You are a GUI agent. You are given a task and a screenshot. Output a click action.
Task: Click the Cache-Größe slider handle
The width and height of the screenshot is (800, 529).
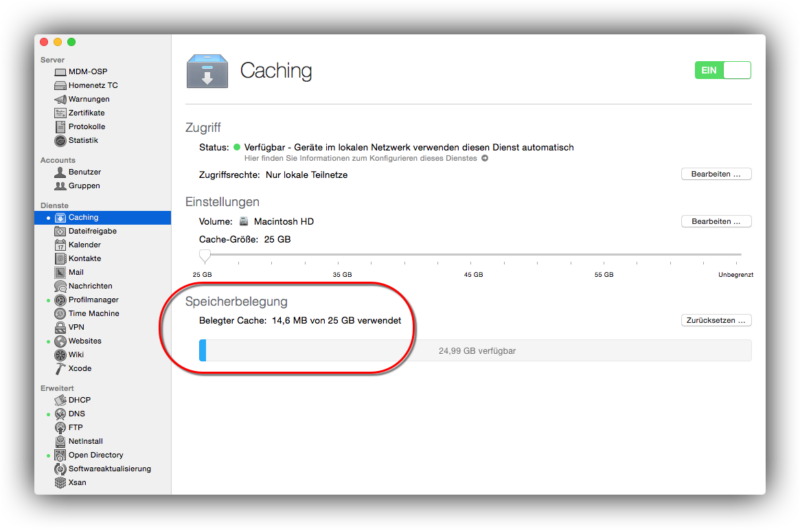205,256
